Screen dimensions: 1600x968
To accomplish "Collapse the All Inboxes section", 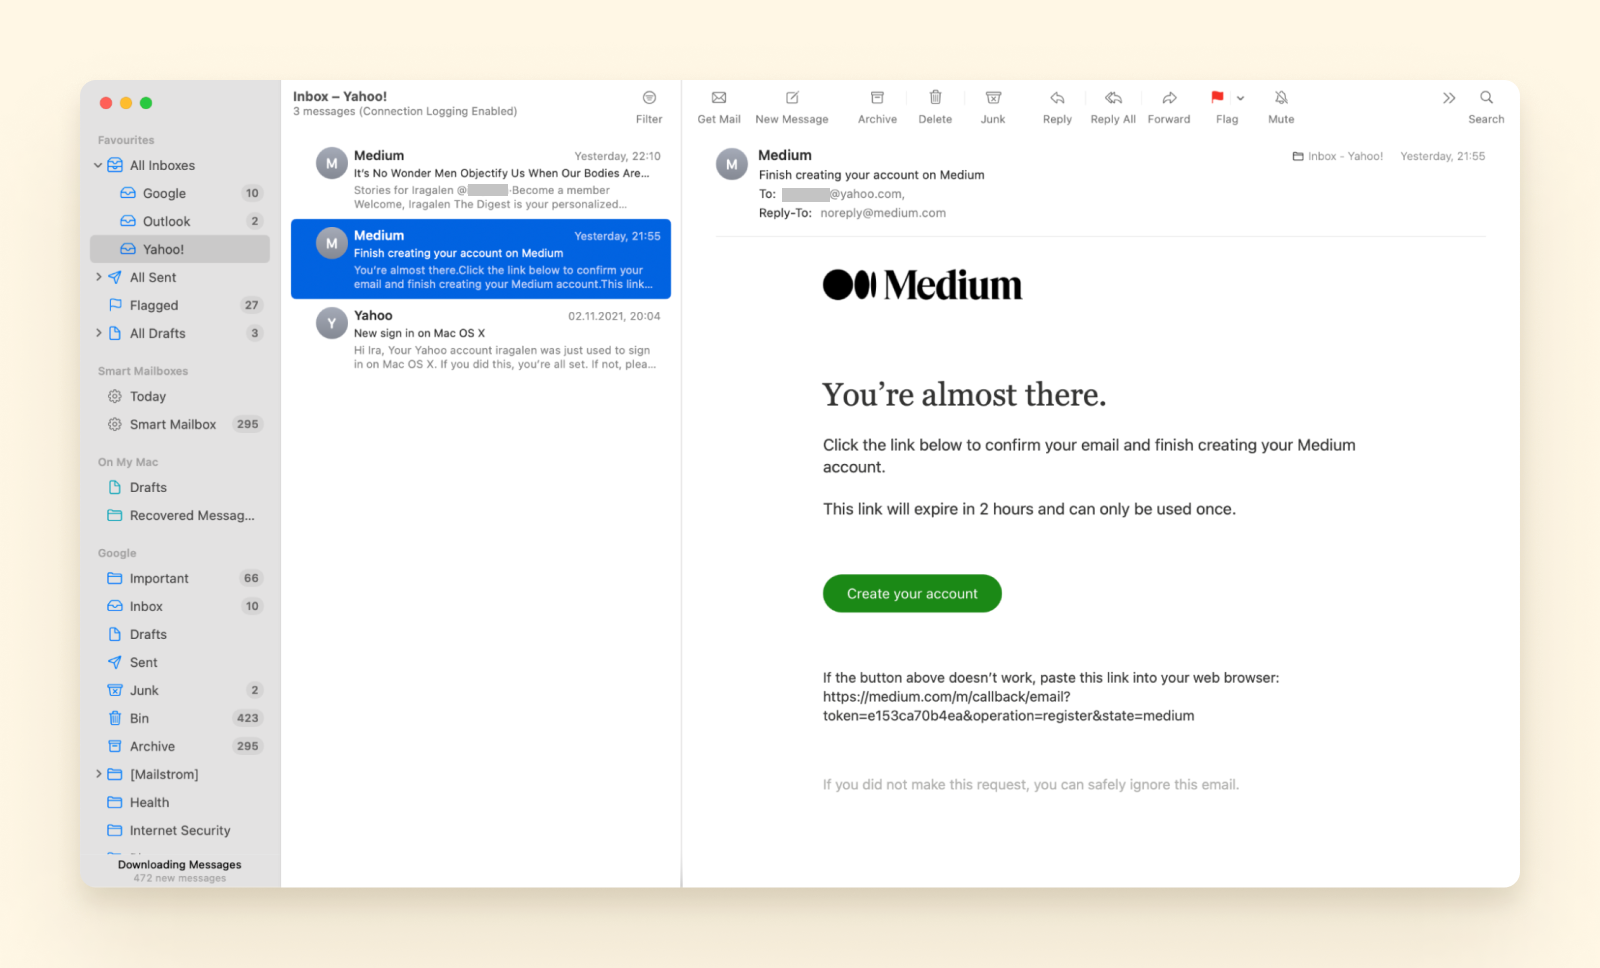I will click(98, 165).
